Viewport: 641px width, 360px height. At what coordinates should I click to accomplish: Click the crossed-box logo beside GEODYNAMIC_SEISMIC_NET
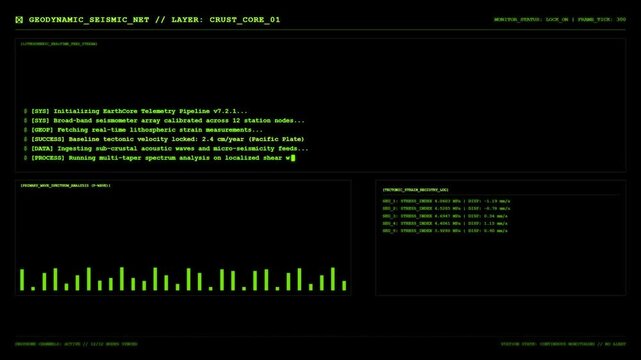[x=19, y=20]
